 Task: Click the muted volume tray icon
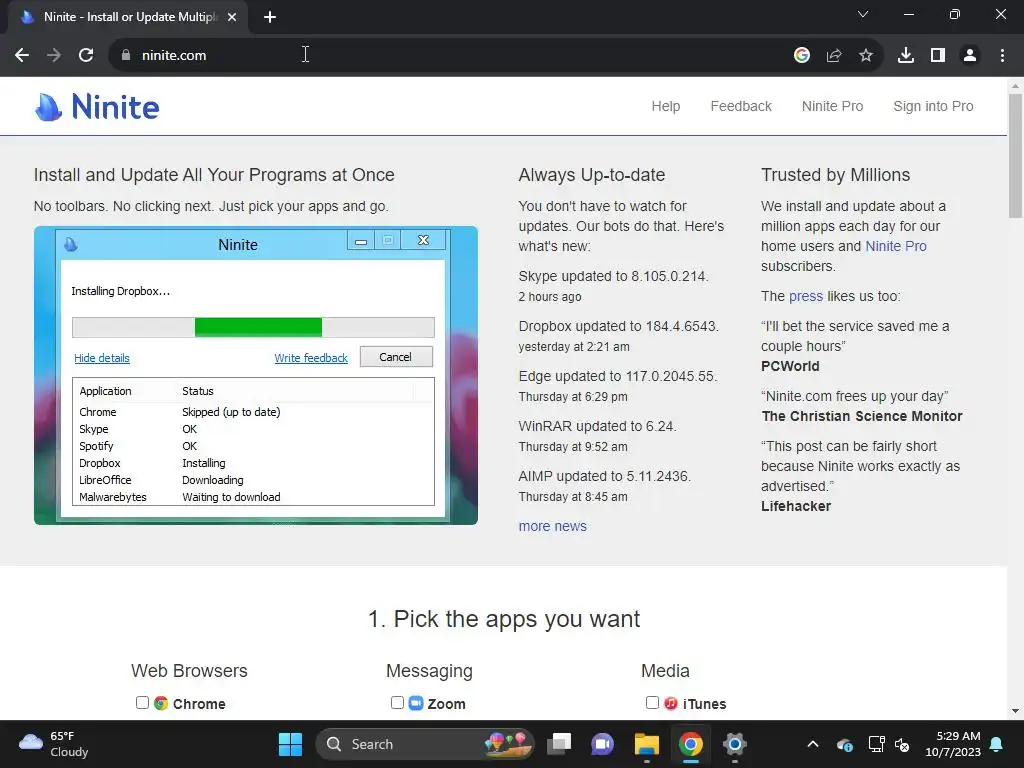click(x=903, y=744)
